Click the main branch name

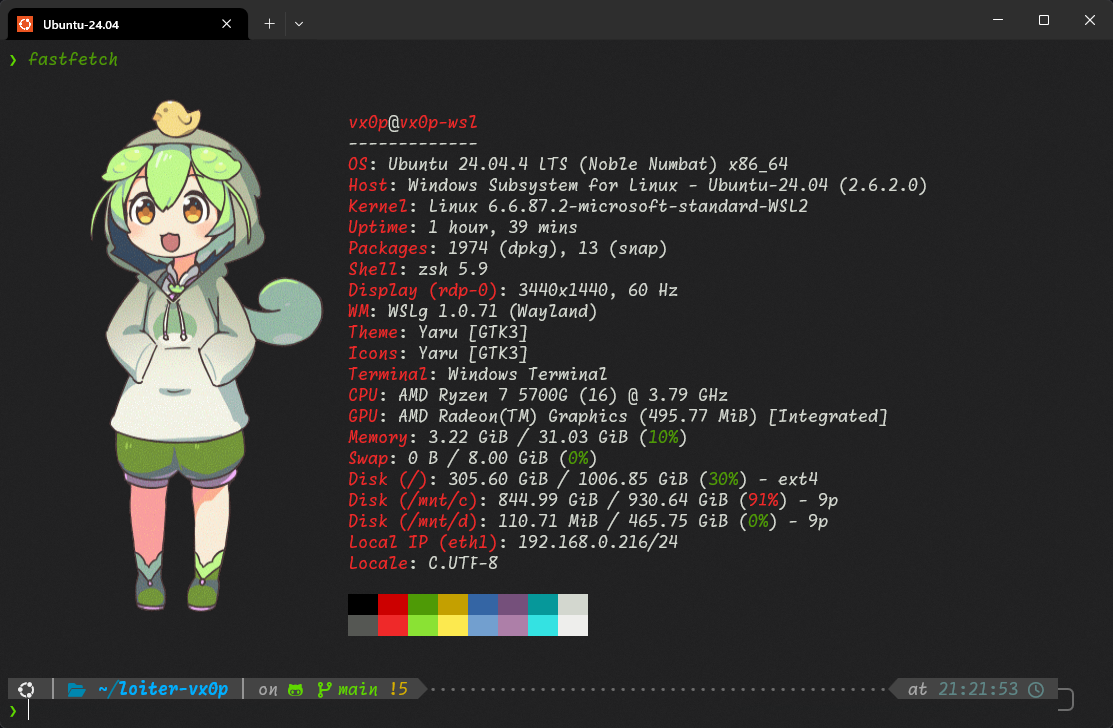(x=358, y=689)
